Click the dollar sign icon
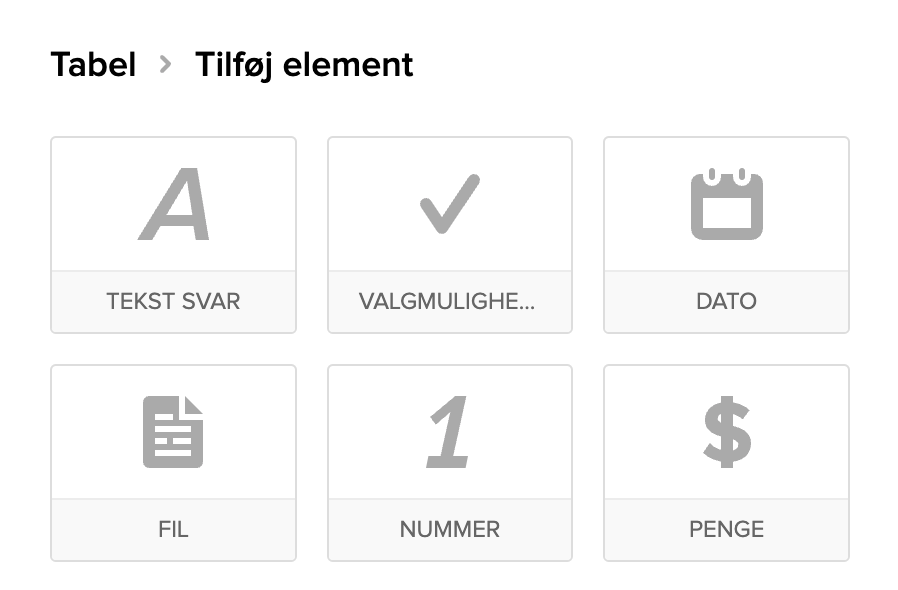The height and width of the screenshot is (590, 898). [x=726, y=432]
